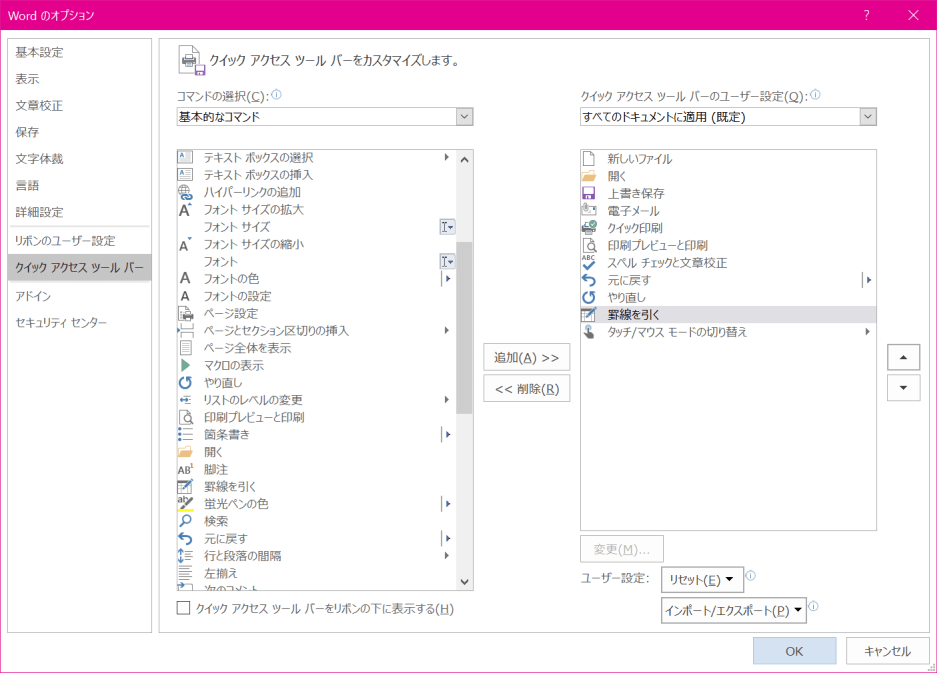Select やり直し icon in left command list
Image resolution: width=937 pixels, height=673 pixels.
point(185,383)
